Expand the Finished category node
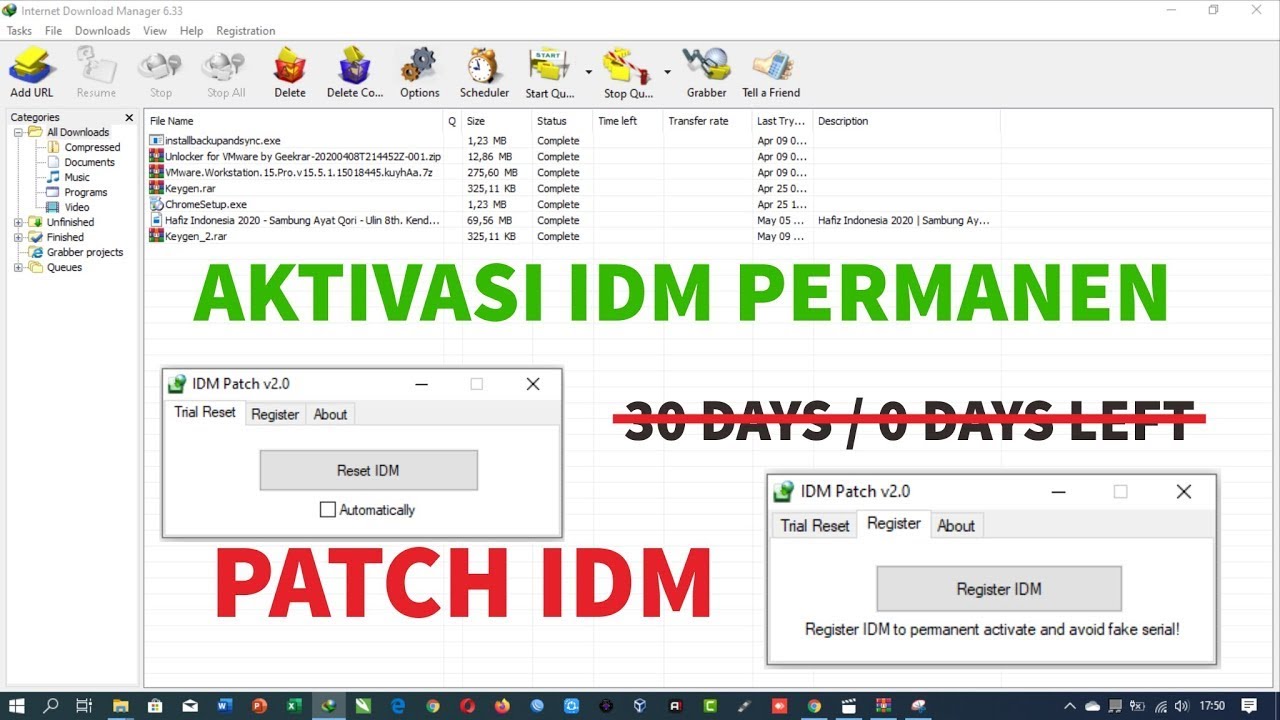Screen dimensions: 1280x720 (18, 237)
